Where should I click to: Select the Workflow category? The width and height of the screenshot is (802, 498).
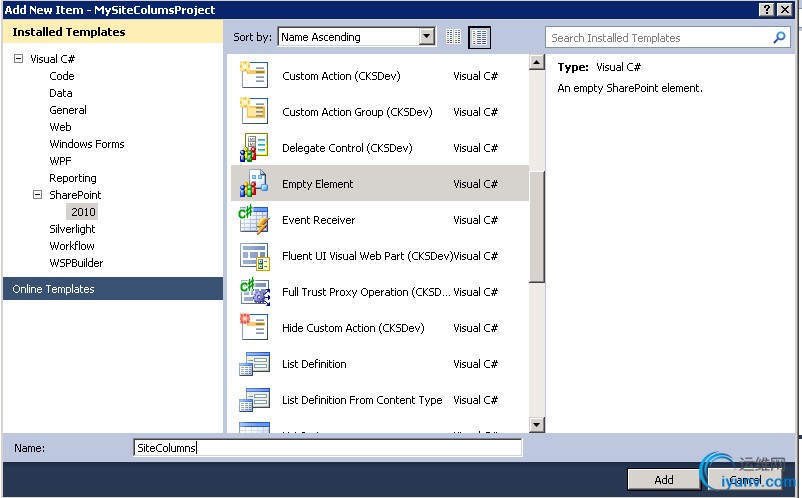[72, 246]
